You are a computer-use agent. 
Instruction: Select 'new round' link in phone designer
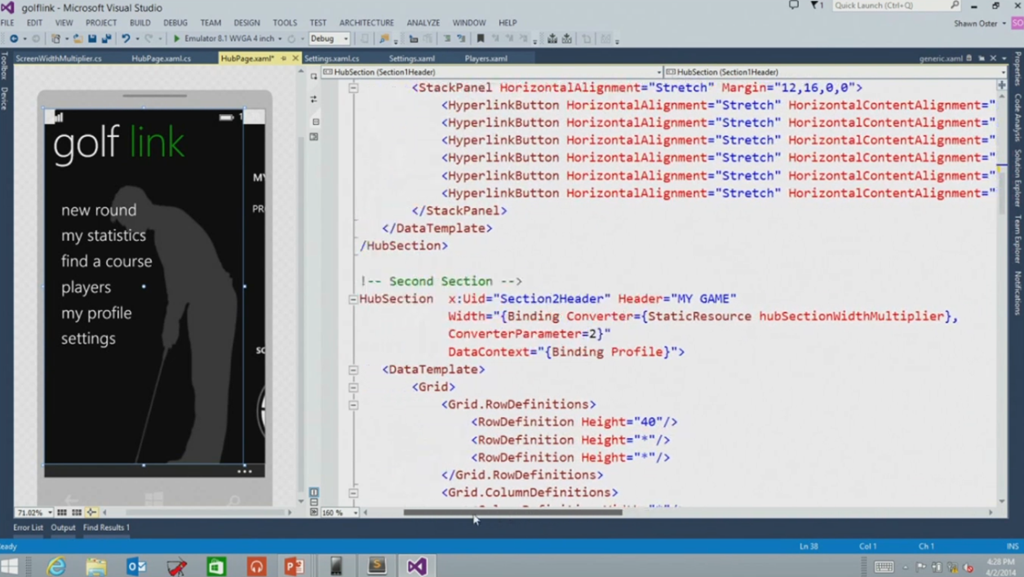pyautogui.click(x=99, y=210)
